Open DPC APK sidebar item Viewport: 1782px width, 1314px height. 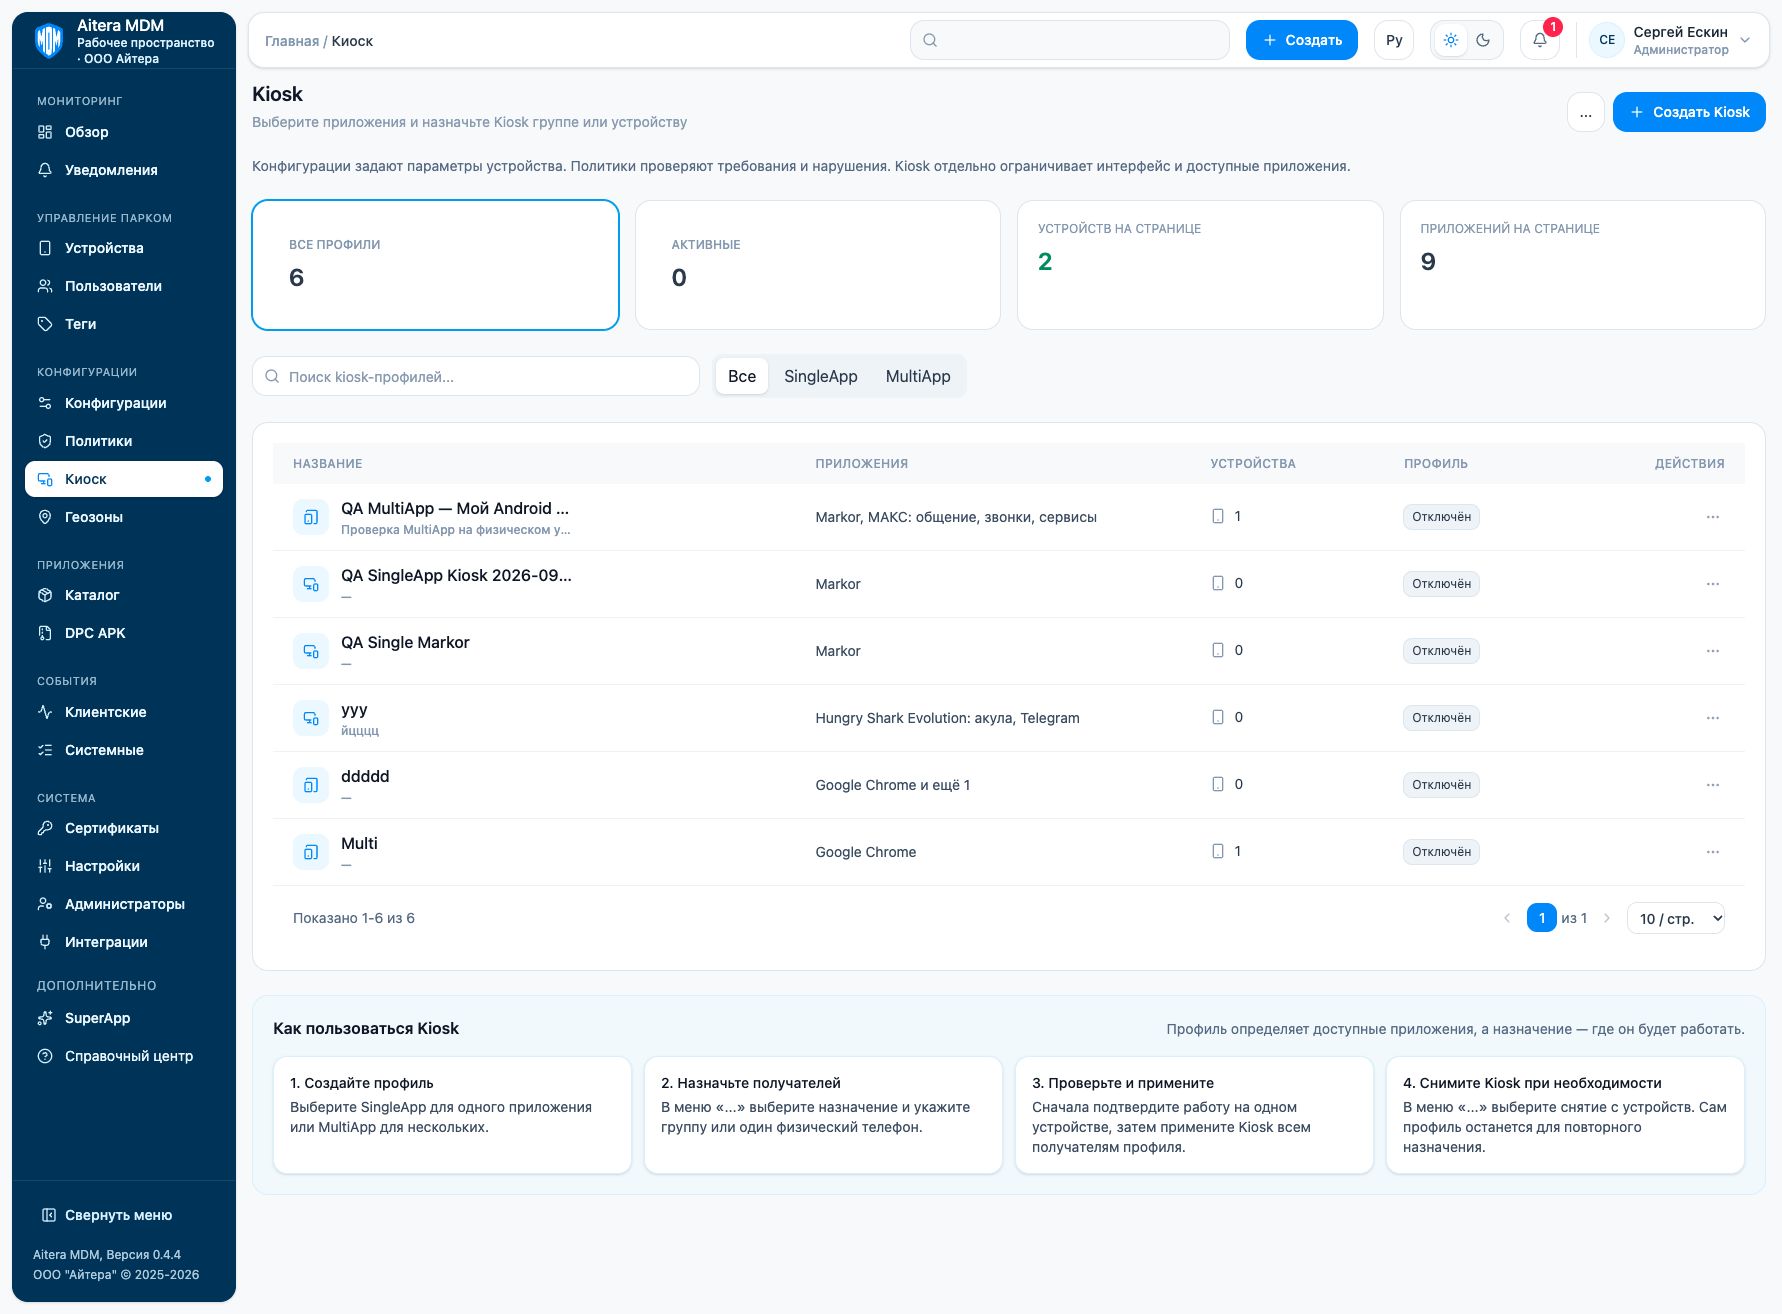click(x=124, y=633)
